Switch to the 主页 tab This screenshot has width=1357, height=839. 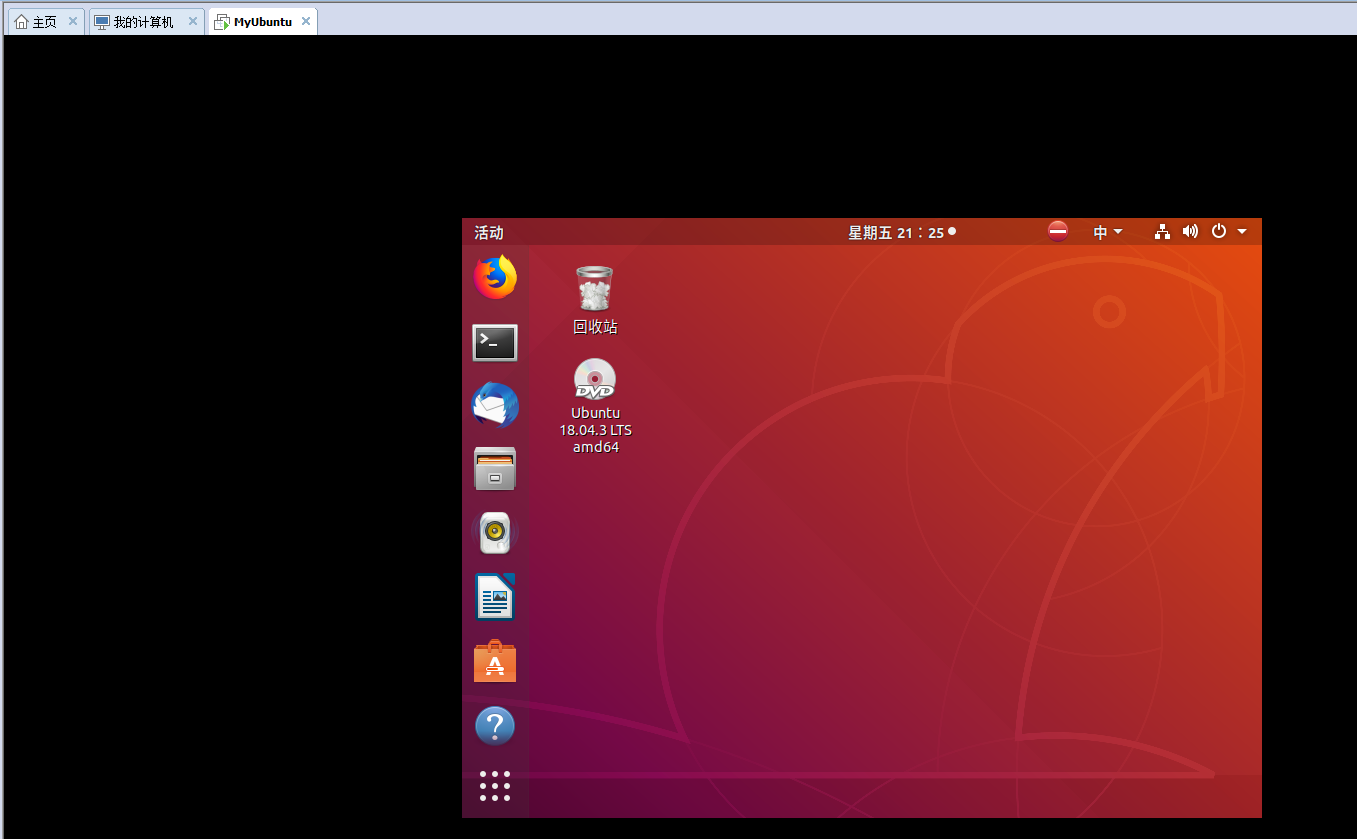point(46,21)
